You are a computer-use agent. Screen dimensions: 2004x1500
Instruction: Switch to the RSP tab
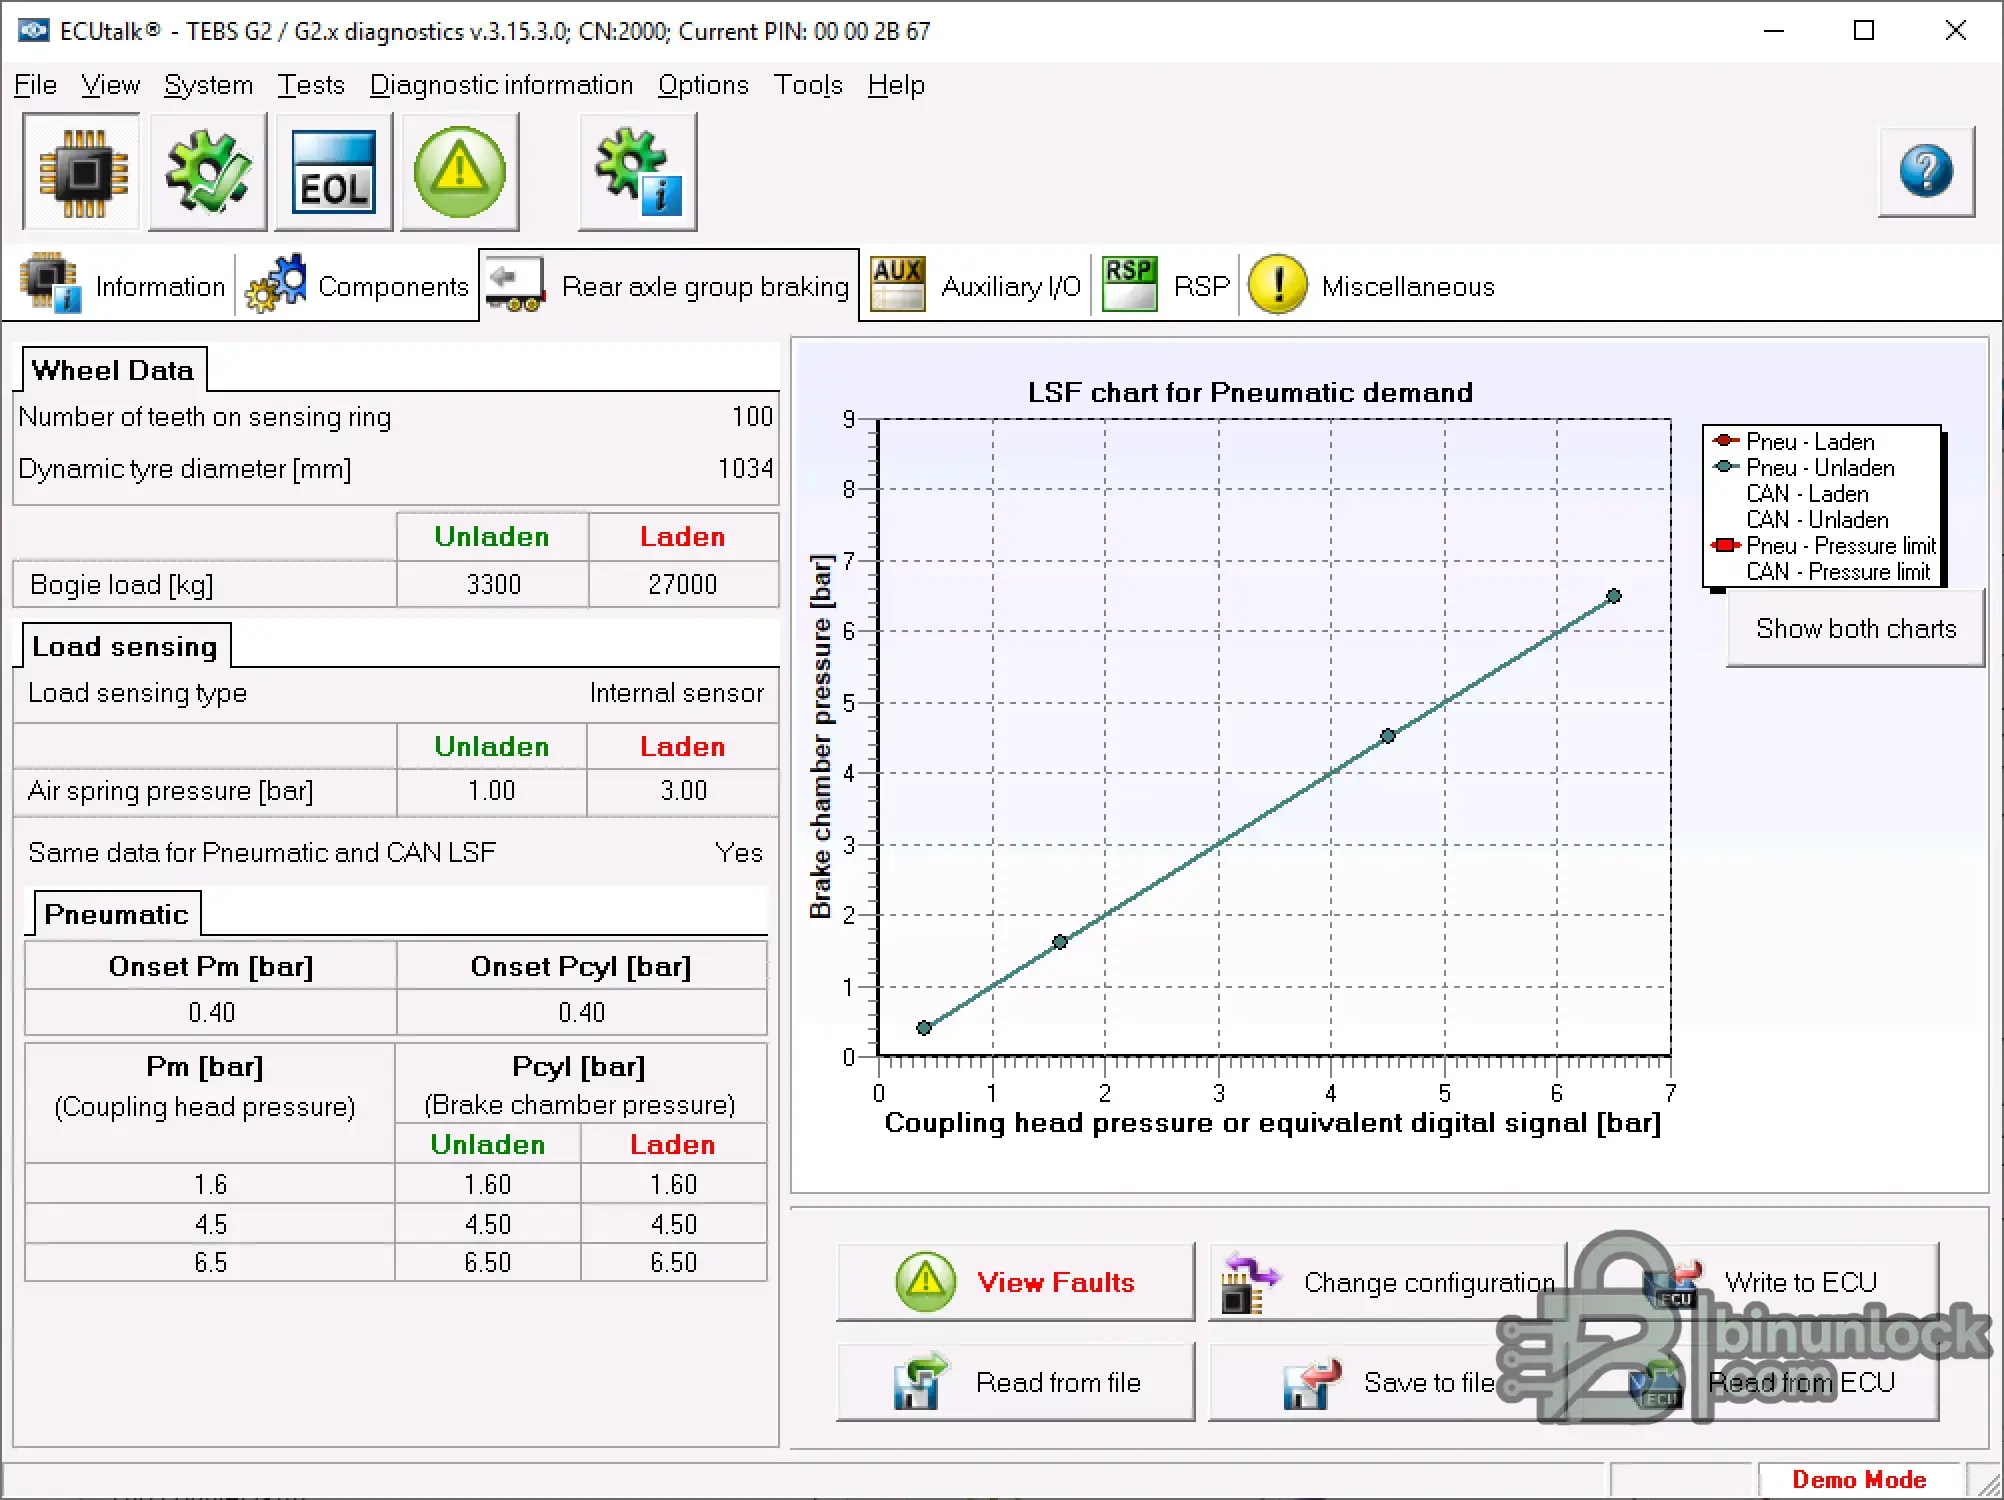(x=1166, y=285)
